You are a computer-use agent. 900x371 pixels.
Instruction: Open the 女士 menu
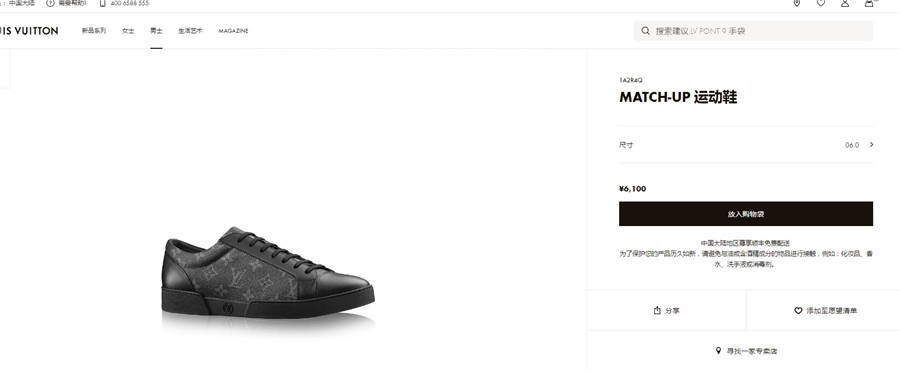[x=128, y=31]
